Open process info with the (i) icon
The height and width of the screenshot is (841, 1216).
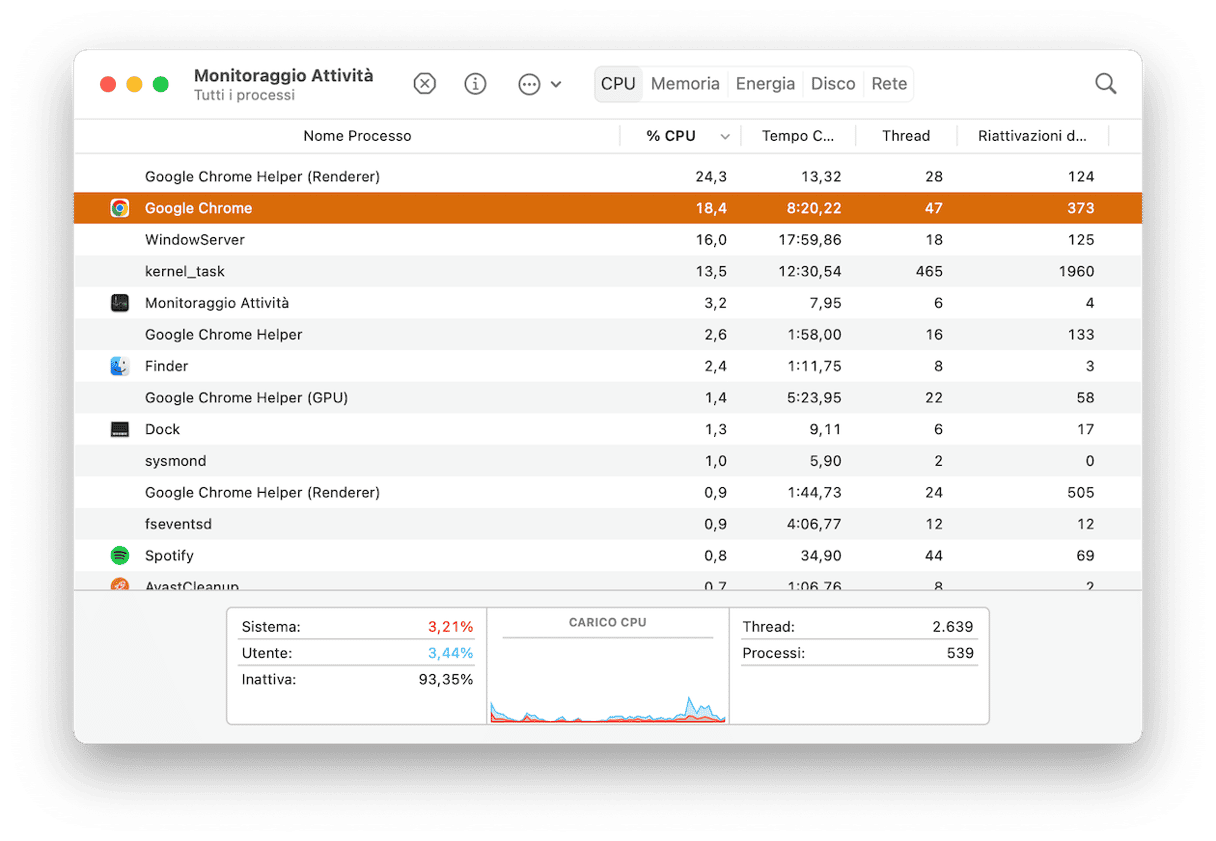(476, 84)
